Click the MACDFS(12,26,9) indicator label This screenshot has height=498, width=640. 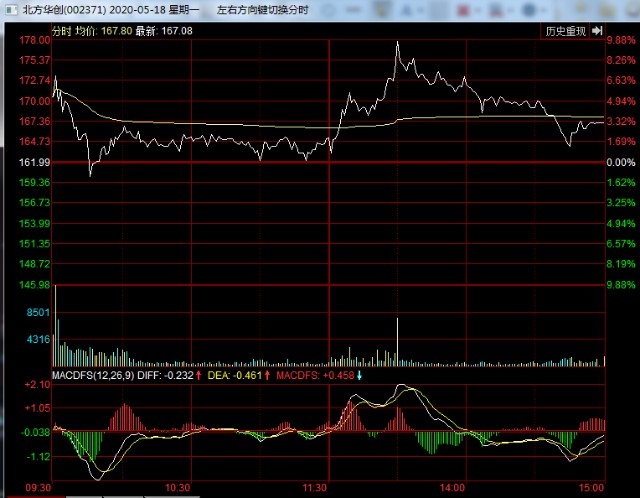click(x=93, y=376)
